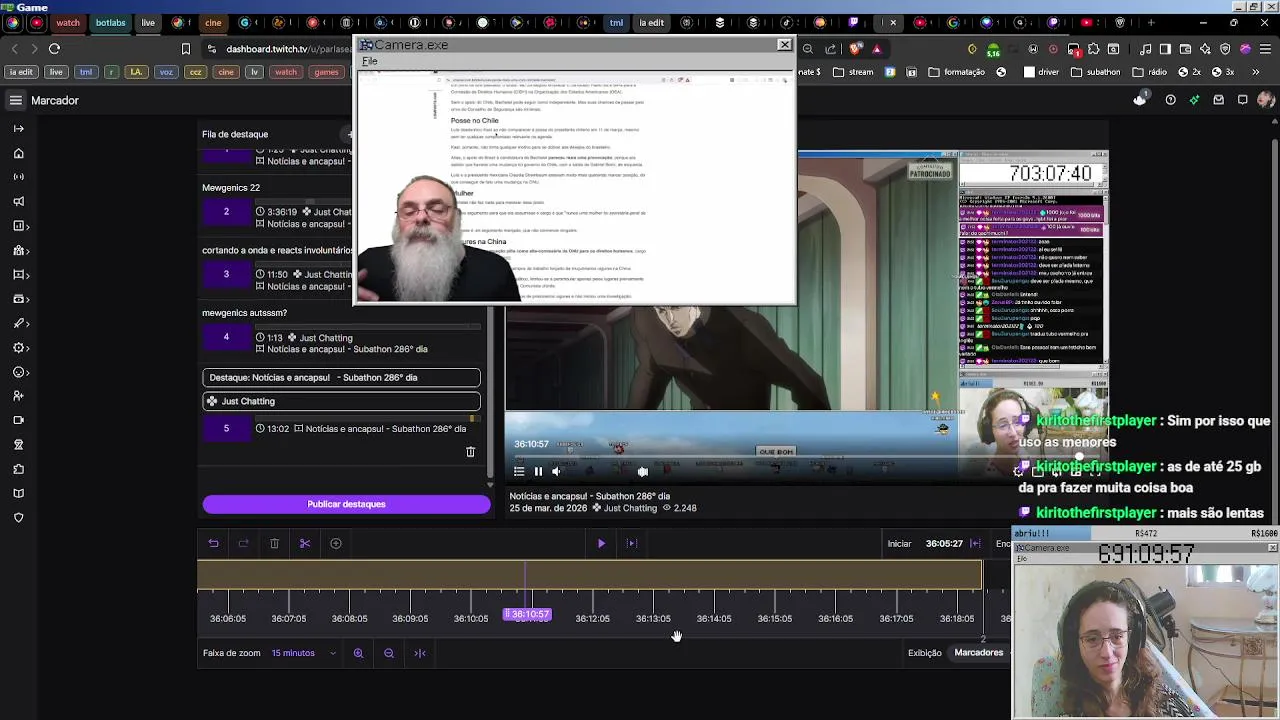1280x720 pixels.
Task: Click the redo arrow in timeline toolbar
Action: [x=243, y=543]
